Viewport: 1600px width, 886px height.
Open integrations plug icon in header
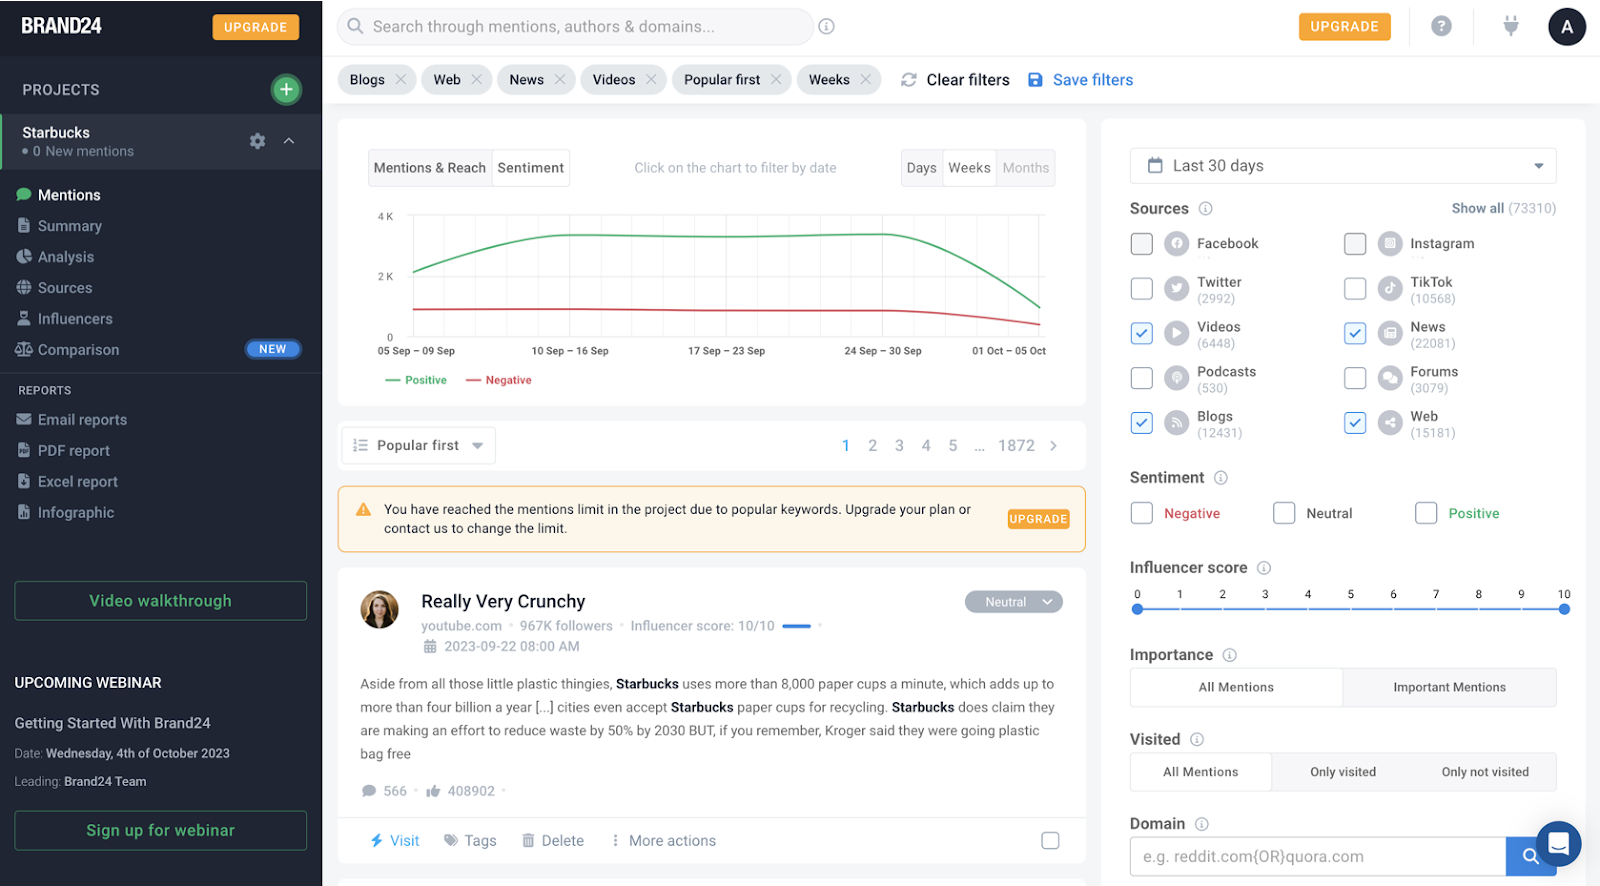1511,26
